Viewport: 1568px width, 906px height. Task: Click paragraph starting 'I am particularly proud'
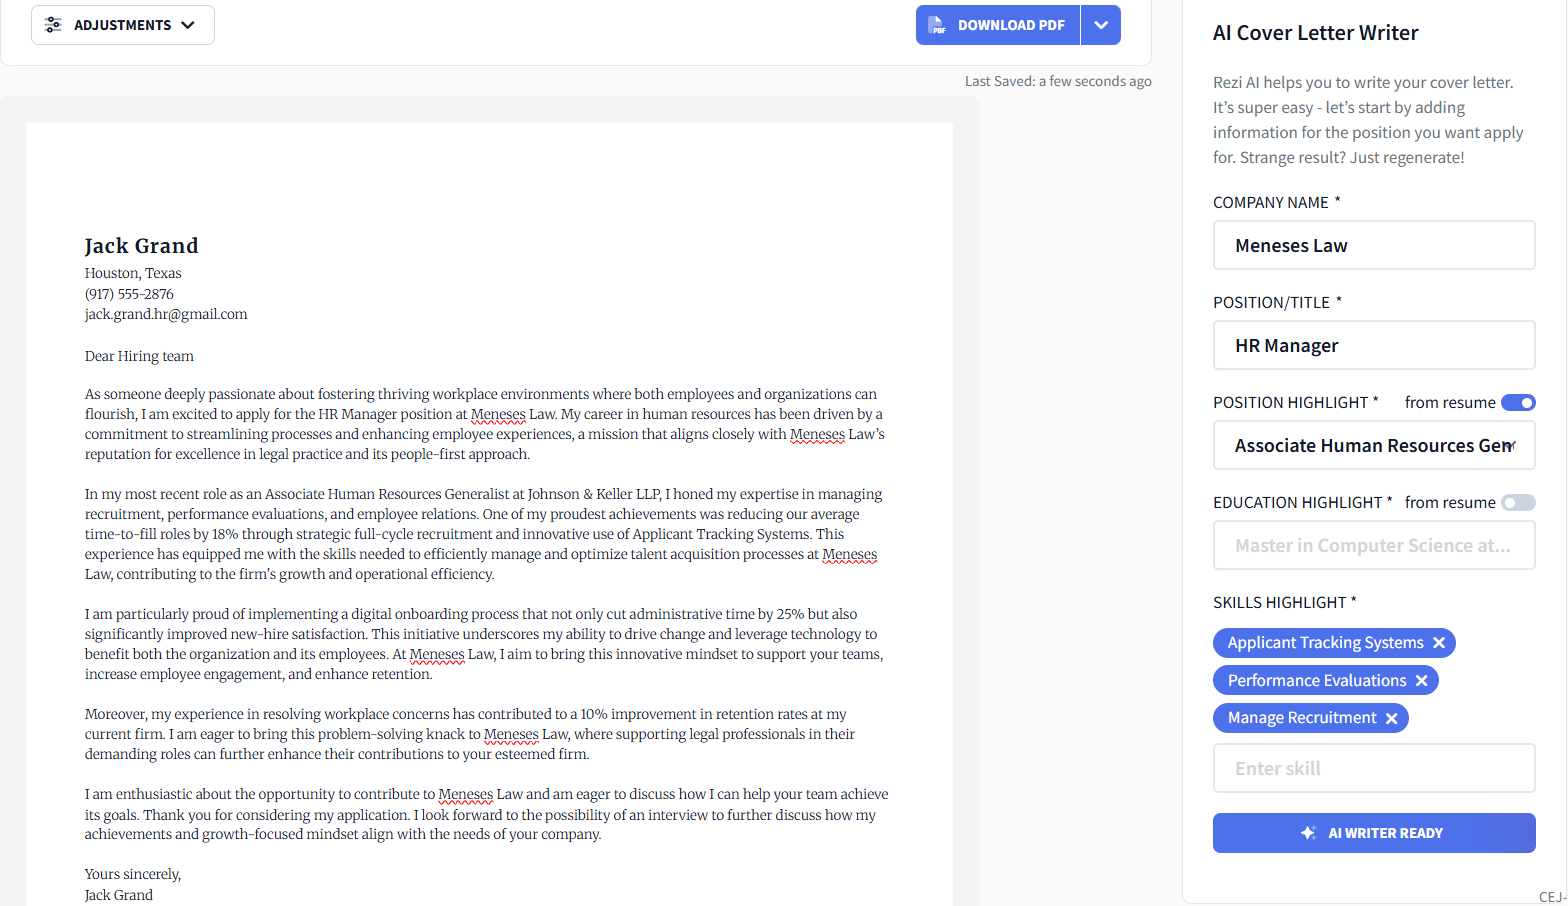[484, 644]
